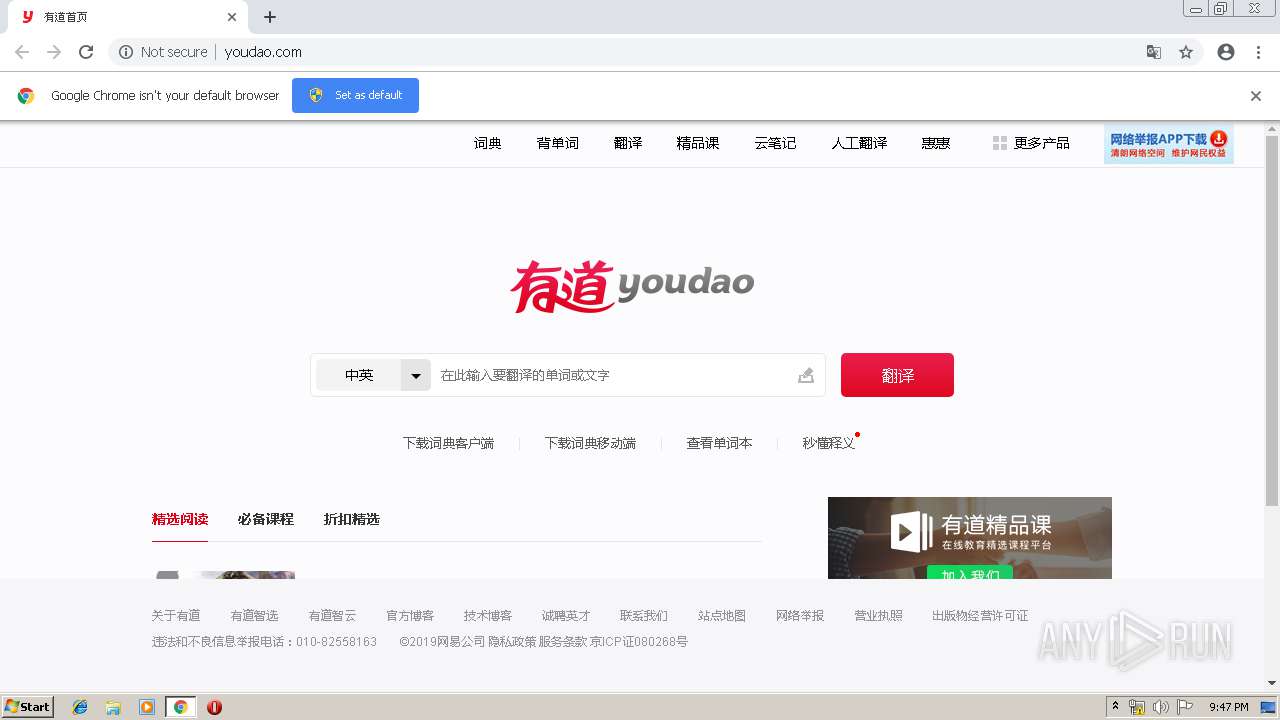Reload the youdao.com page
The height and width of the screenshot is (720, 1280).
point(86,52)
